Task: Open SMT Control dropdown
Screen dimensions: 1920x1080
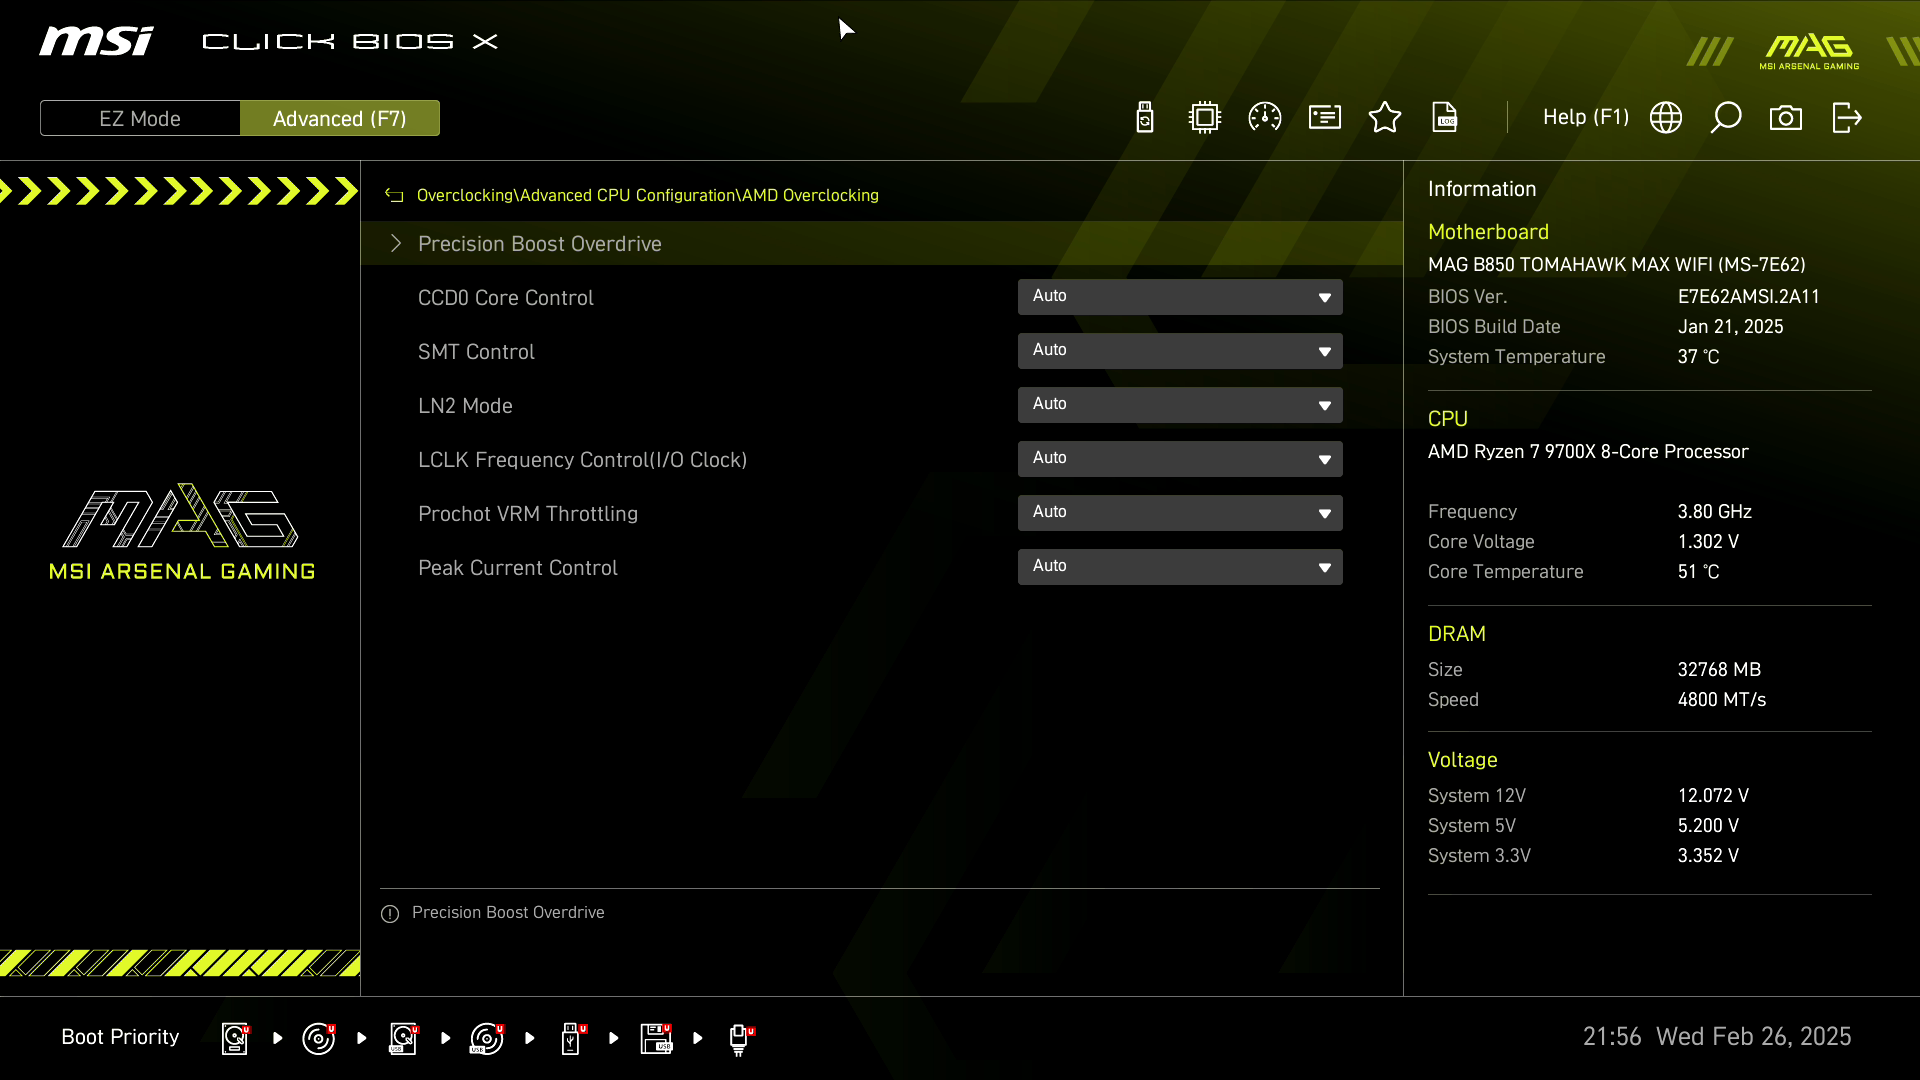Action: (1180, 351)
